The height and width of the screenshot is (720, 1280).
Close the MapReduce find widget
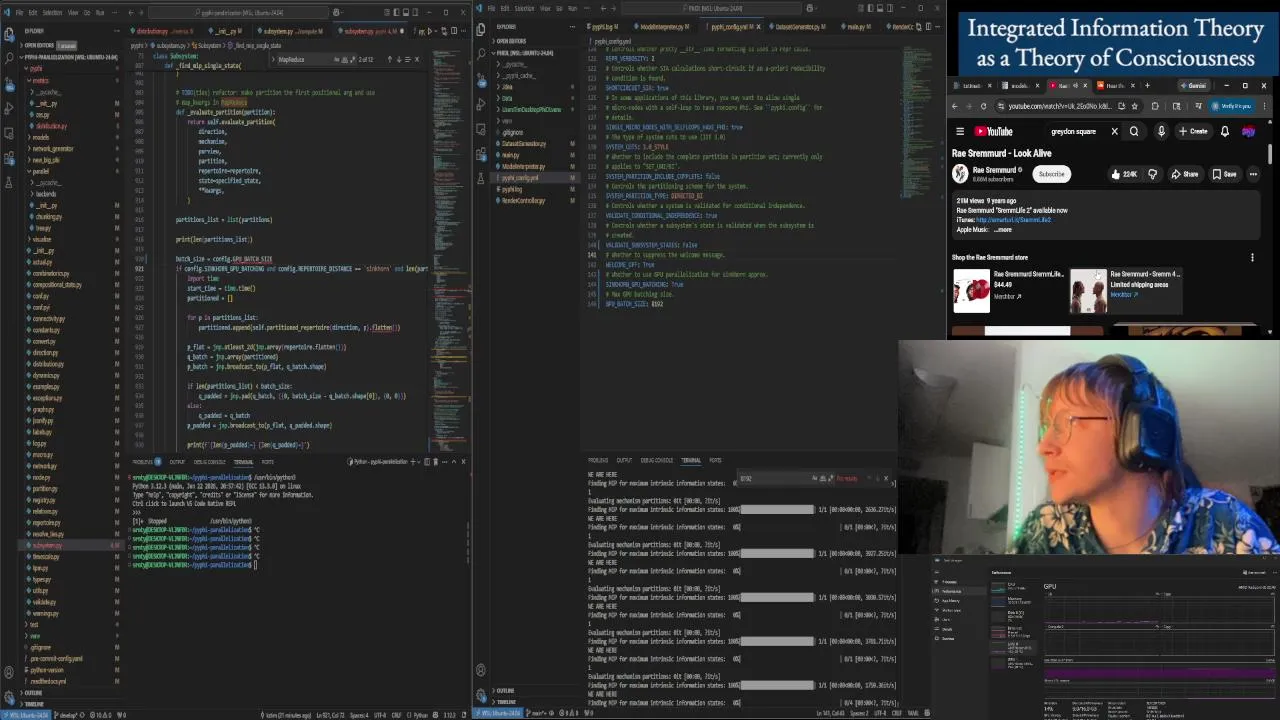(x=417, y=59)
